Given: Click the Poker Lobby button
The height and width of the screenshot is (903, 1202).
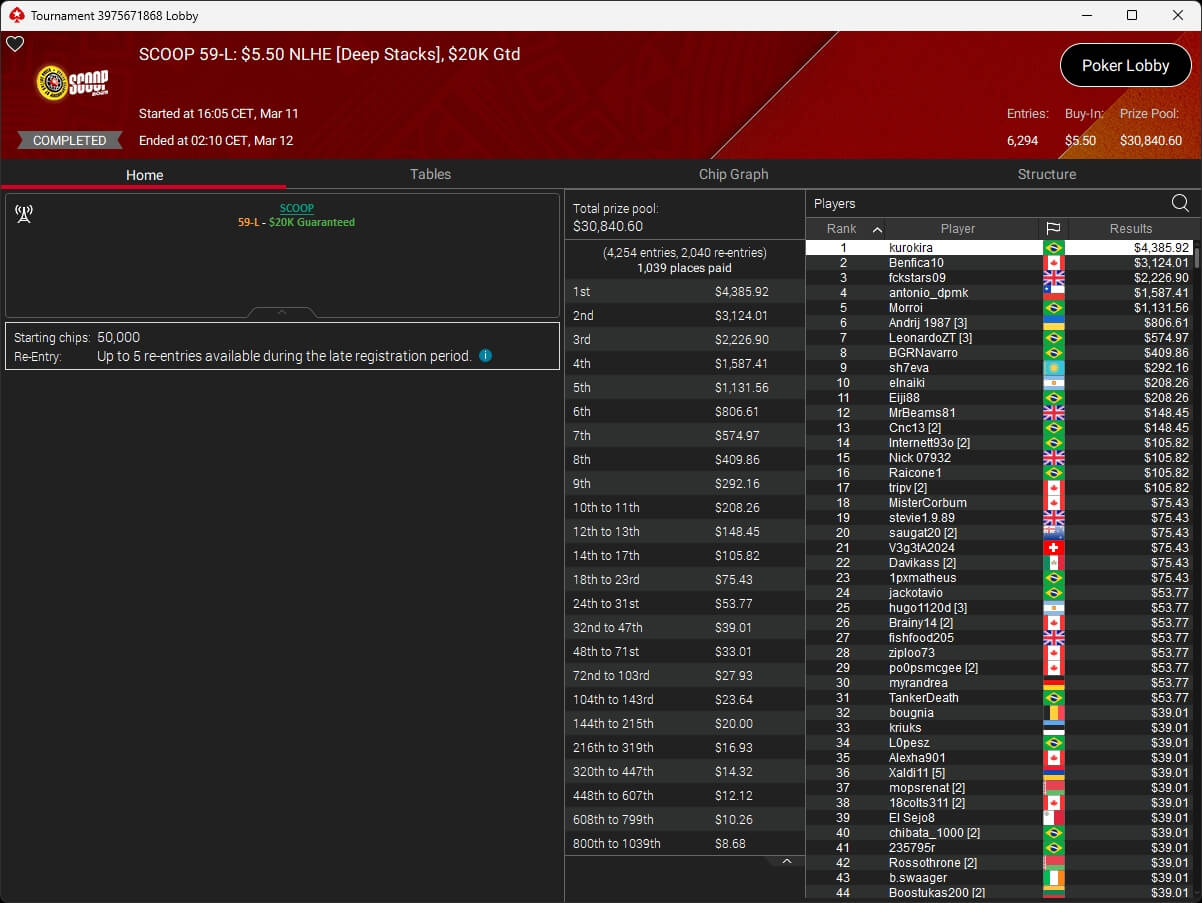Looking at the screenshot, I should [x=1125, y=66].
